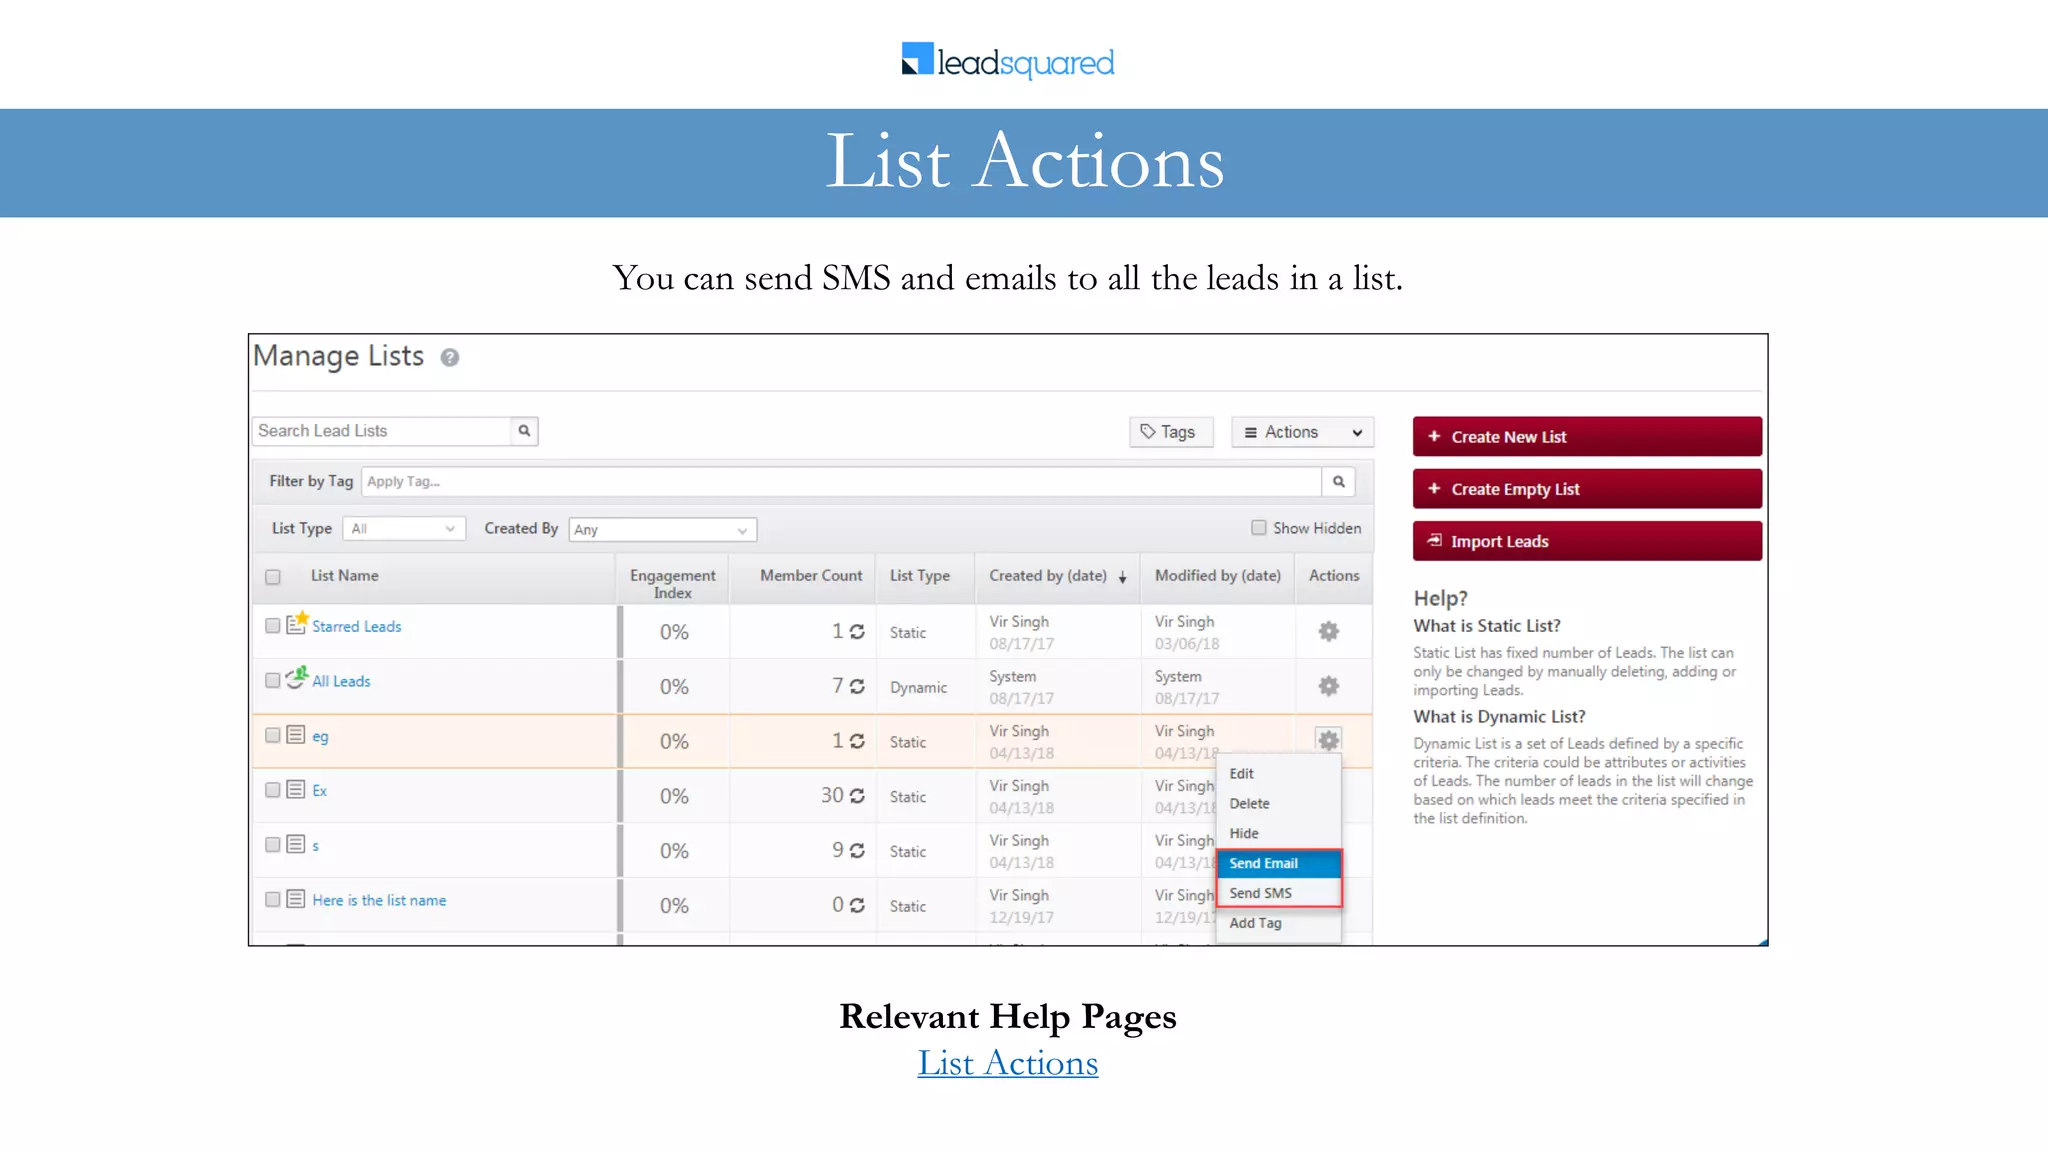Viewport: 2048px width, 1152px height.
Task: Select the eg row checkbox
Action: point(272,736)
